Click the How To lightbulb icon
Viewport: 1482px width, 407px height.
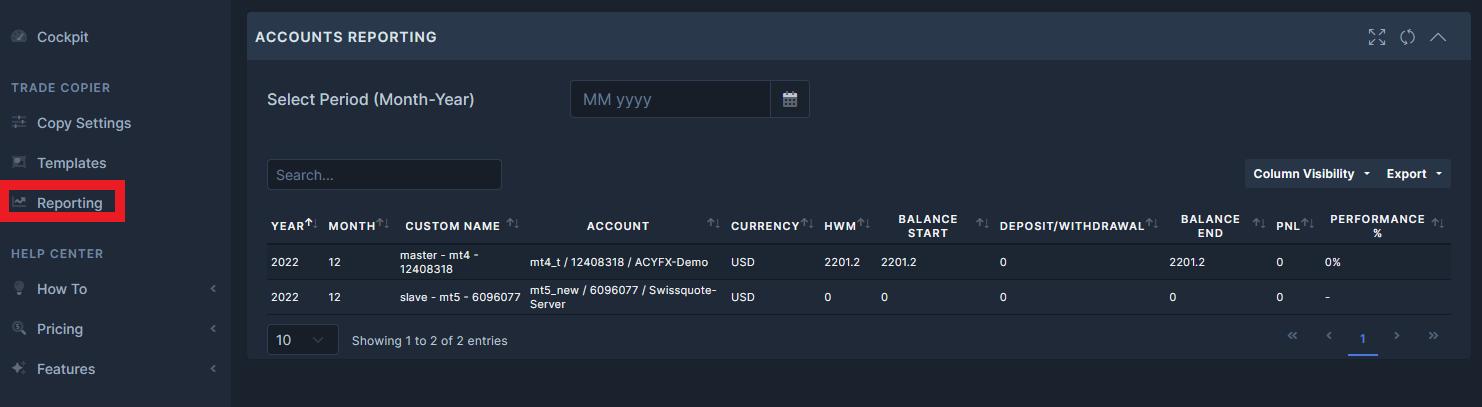19,289
